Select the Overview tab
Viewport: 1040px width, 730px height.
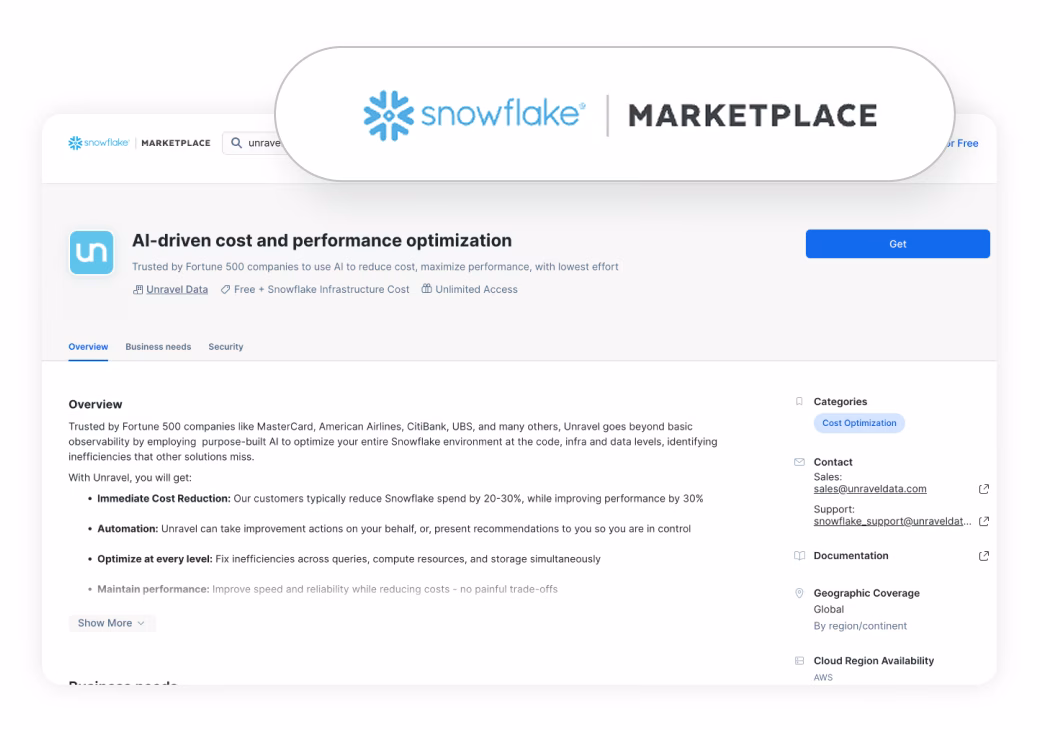pyautogui.click(x=88, y=347)
